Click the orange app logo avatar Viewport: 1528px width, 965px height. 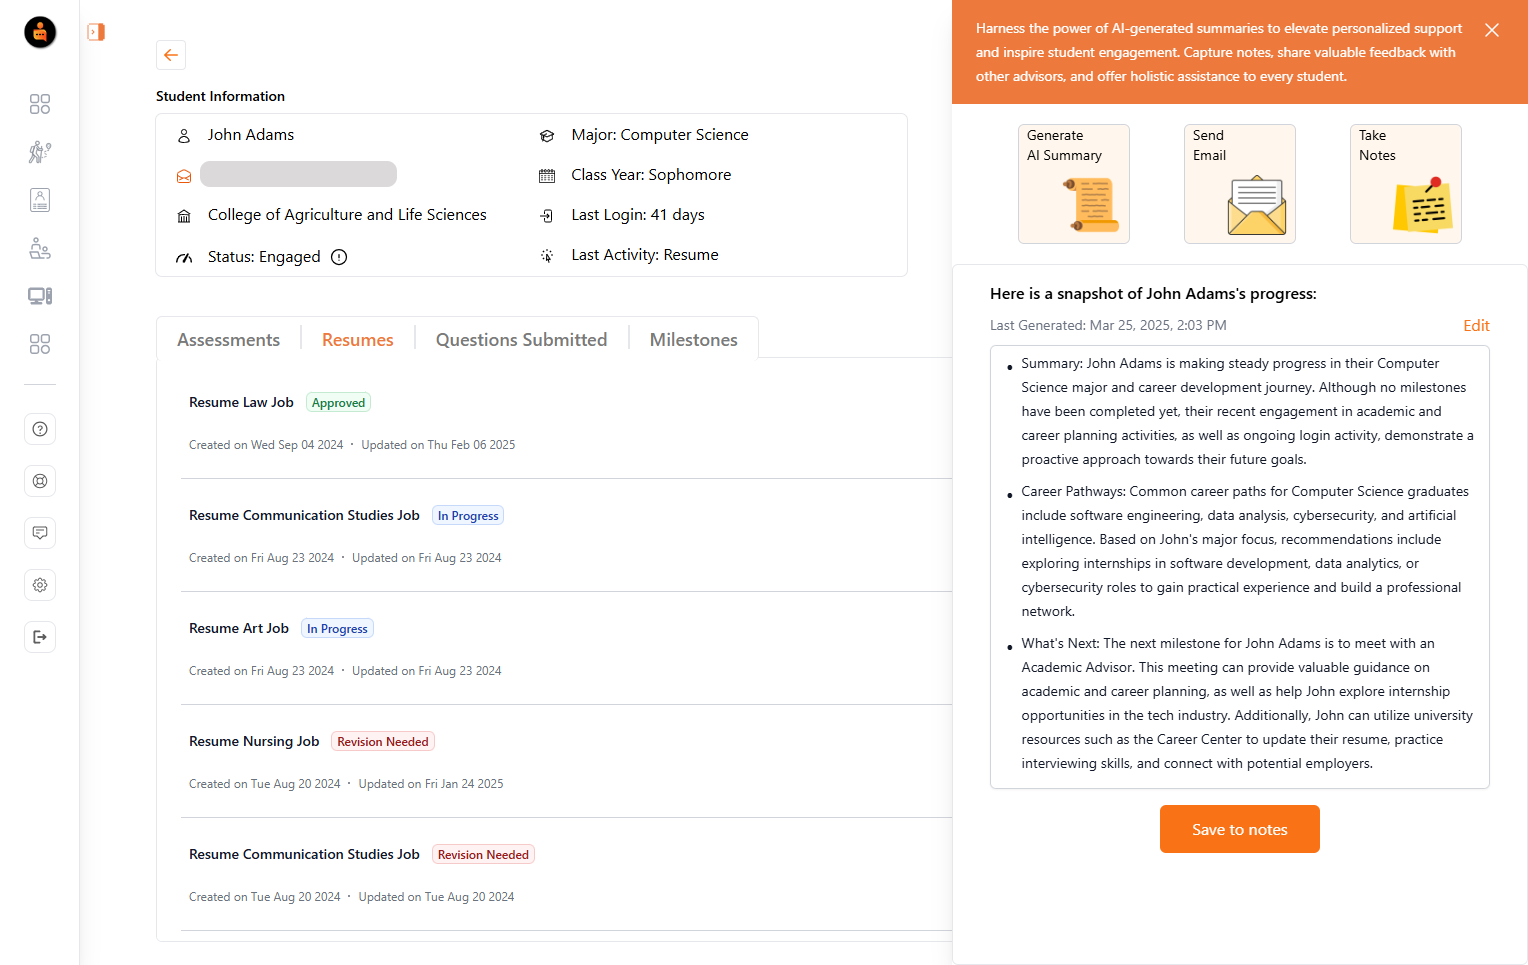(40, 32)
